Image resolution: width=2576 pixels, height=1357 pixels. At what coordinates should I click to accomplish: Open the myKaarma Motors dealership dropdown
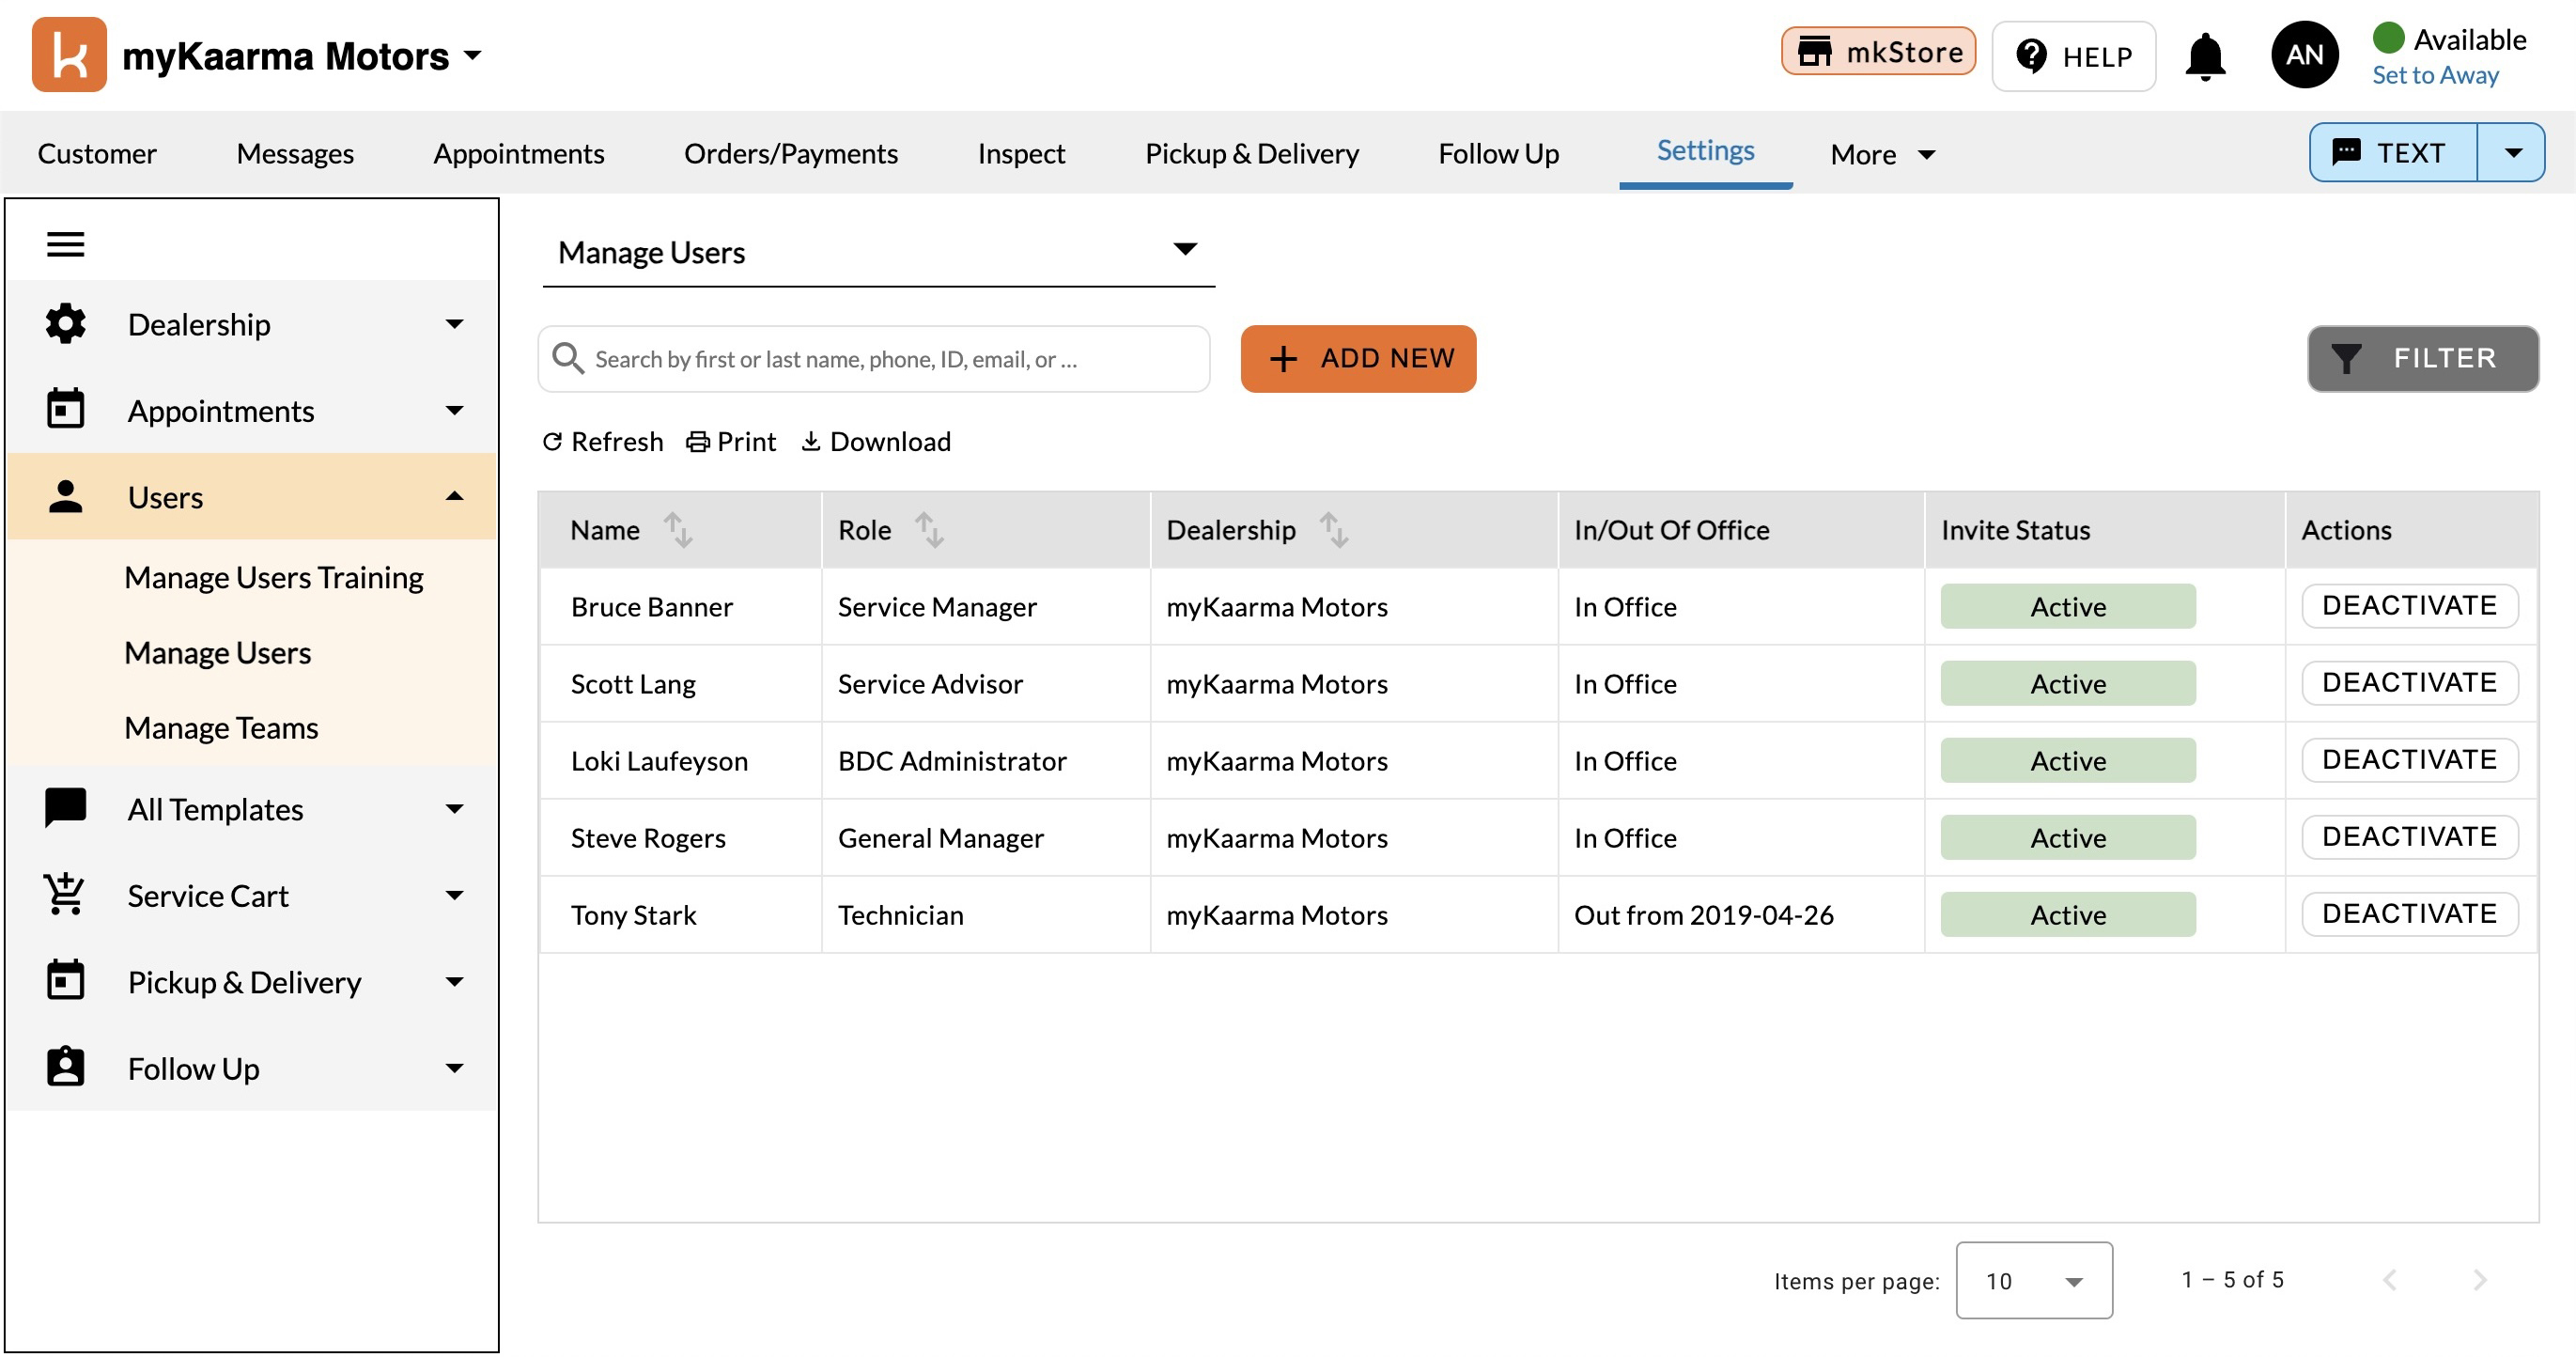pyautogui.click(x=303, y=56)
